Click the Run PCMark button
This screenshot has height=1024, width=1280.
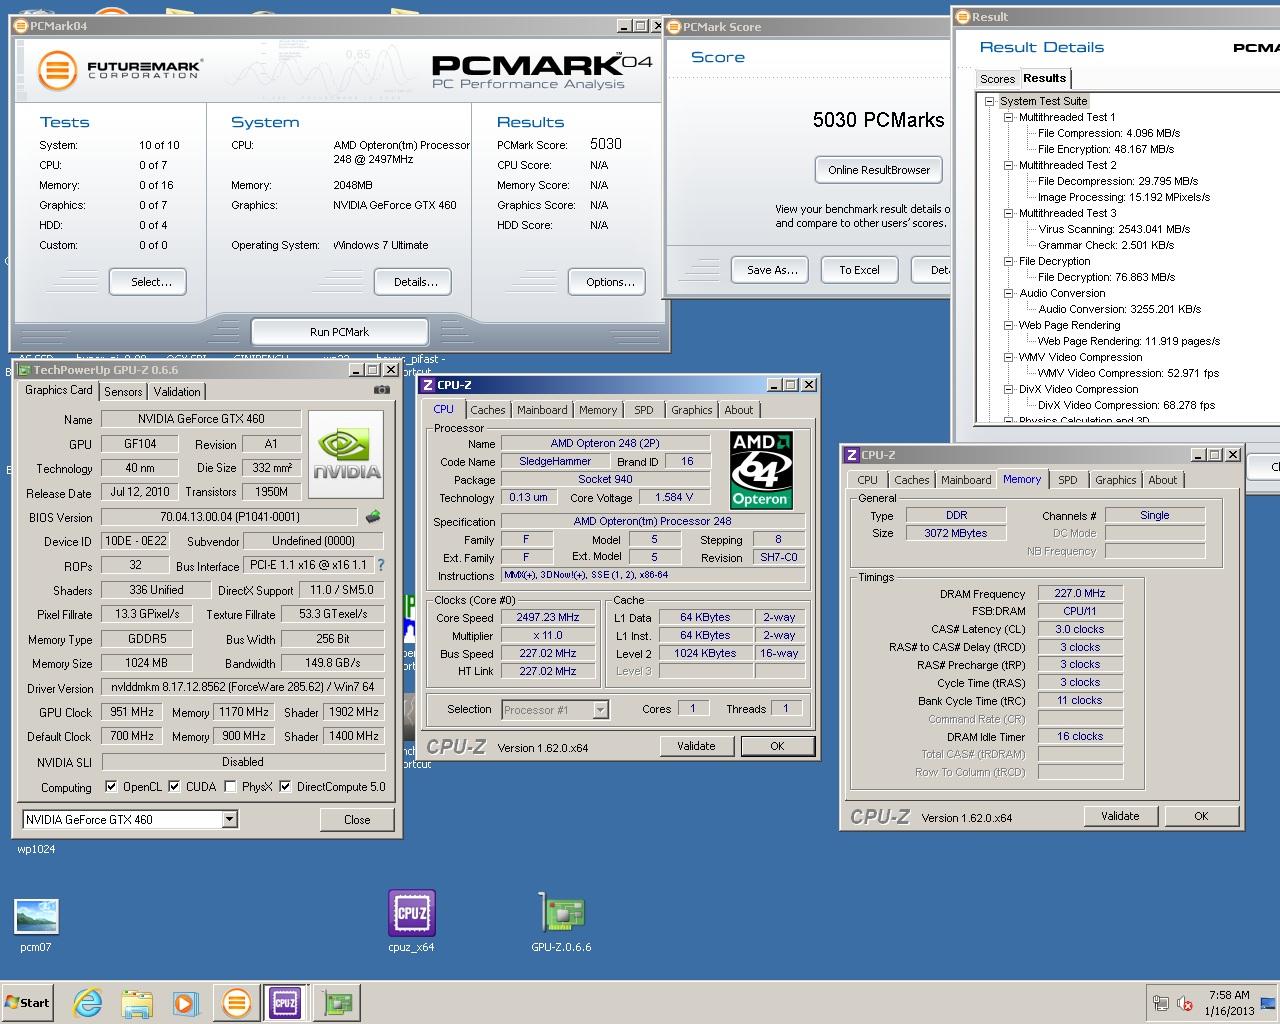(x=340, y=332)
